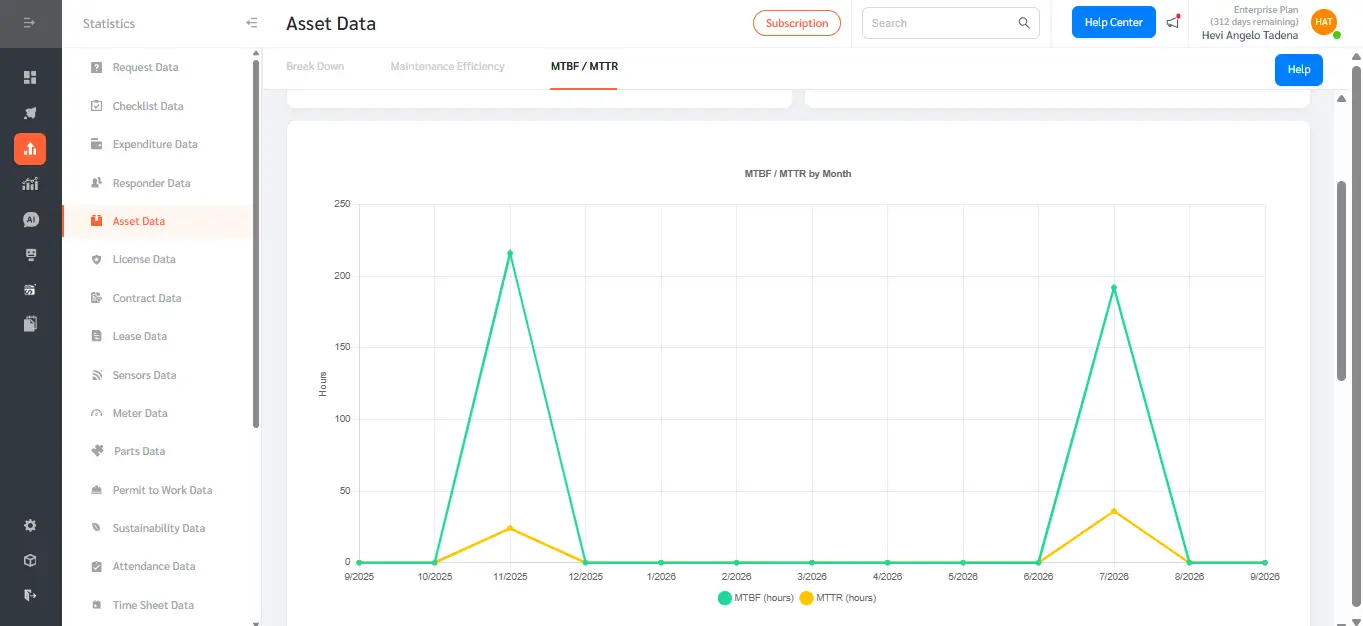Expand the main navigation rail
The image size is (1363, 626).
pyautogui.click(x=30, y=23)
